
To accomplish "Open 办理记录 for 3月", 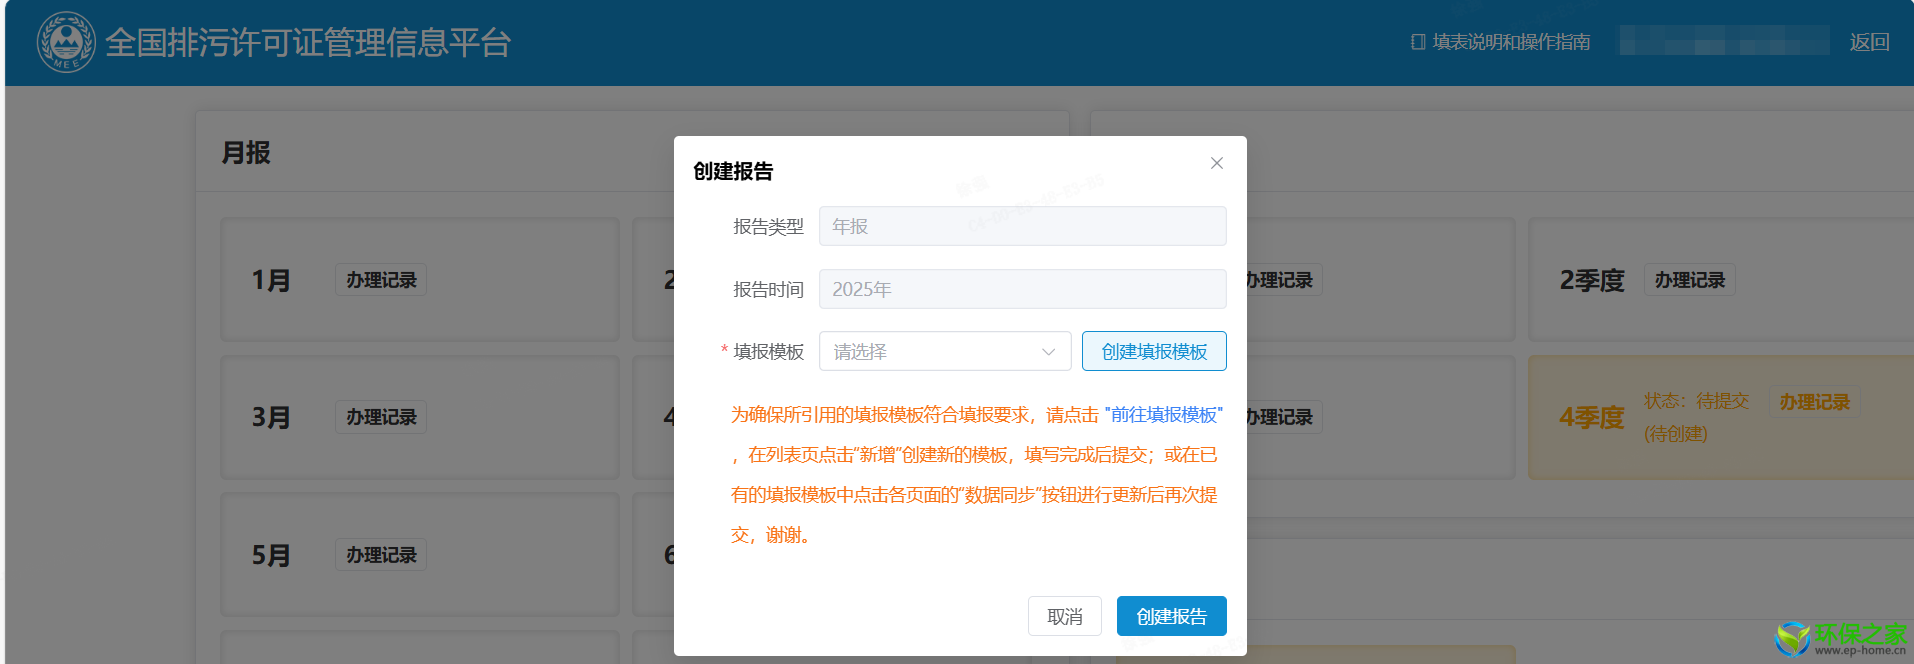I will click(381, 417).
